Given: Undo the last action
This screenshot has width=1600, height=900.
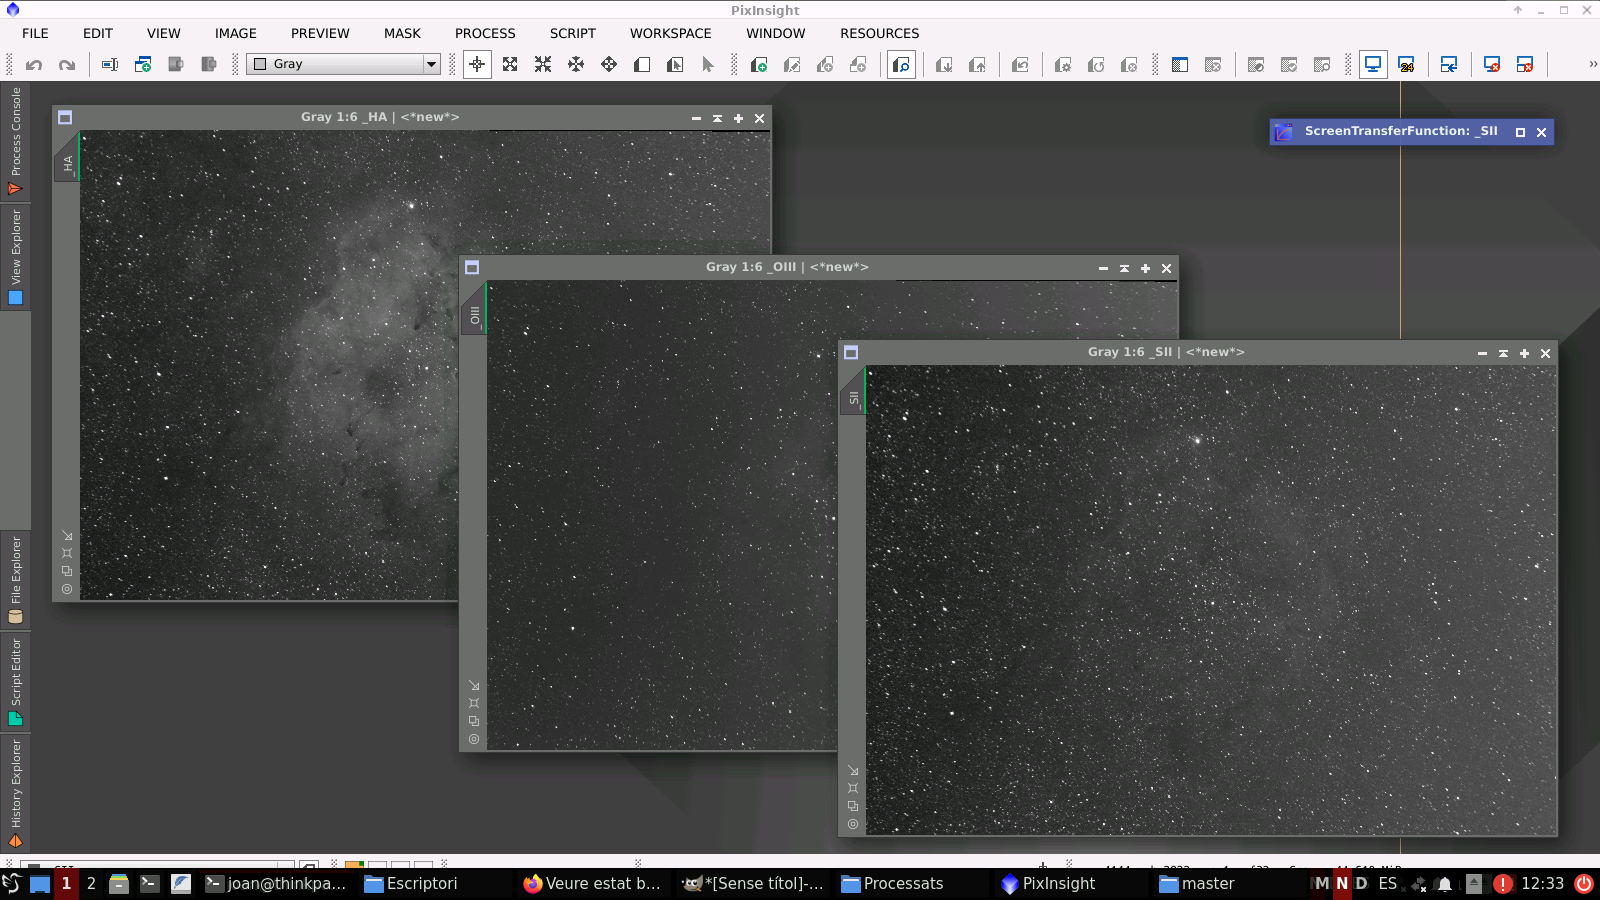Looking at the screenshot, I should click(35, 64).
